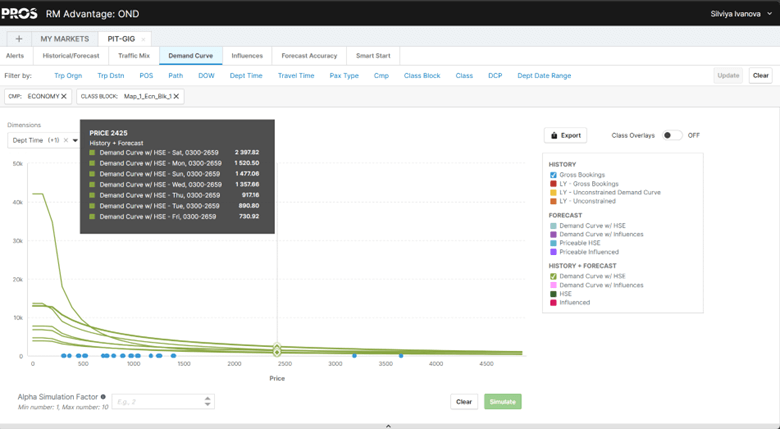The image size is (780, 429).
Task: Remove the Map_1_Ecn_Blk_1 class block chip
Action: (x=177, y=97)
